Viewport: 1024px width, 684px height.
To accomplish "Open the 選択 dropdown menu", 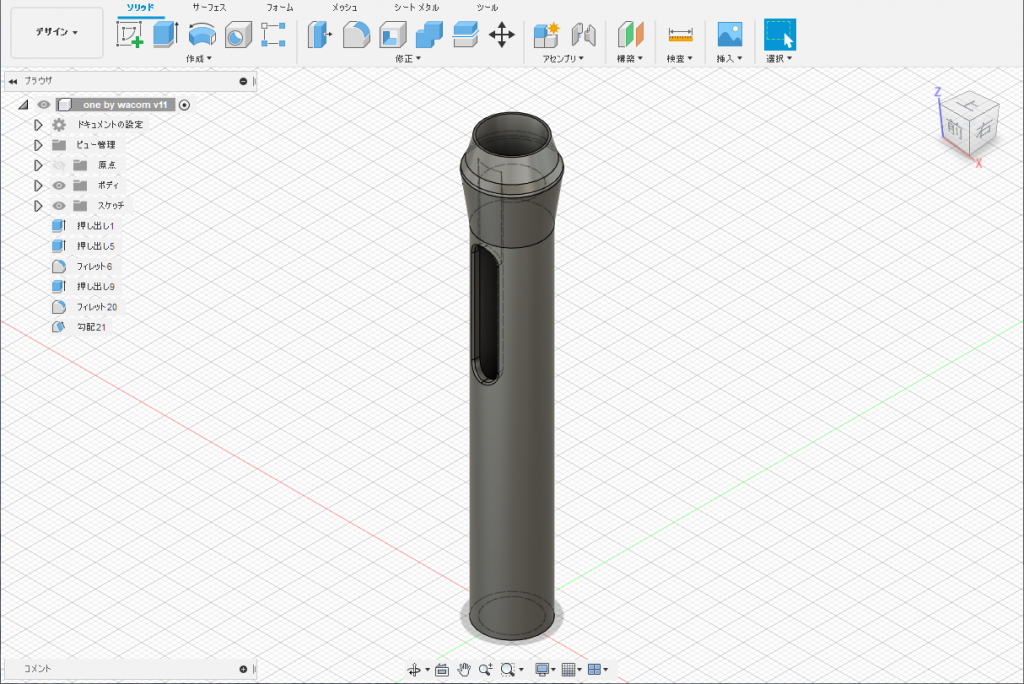I will pyautogui.click(x=778, y=59).
